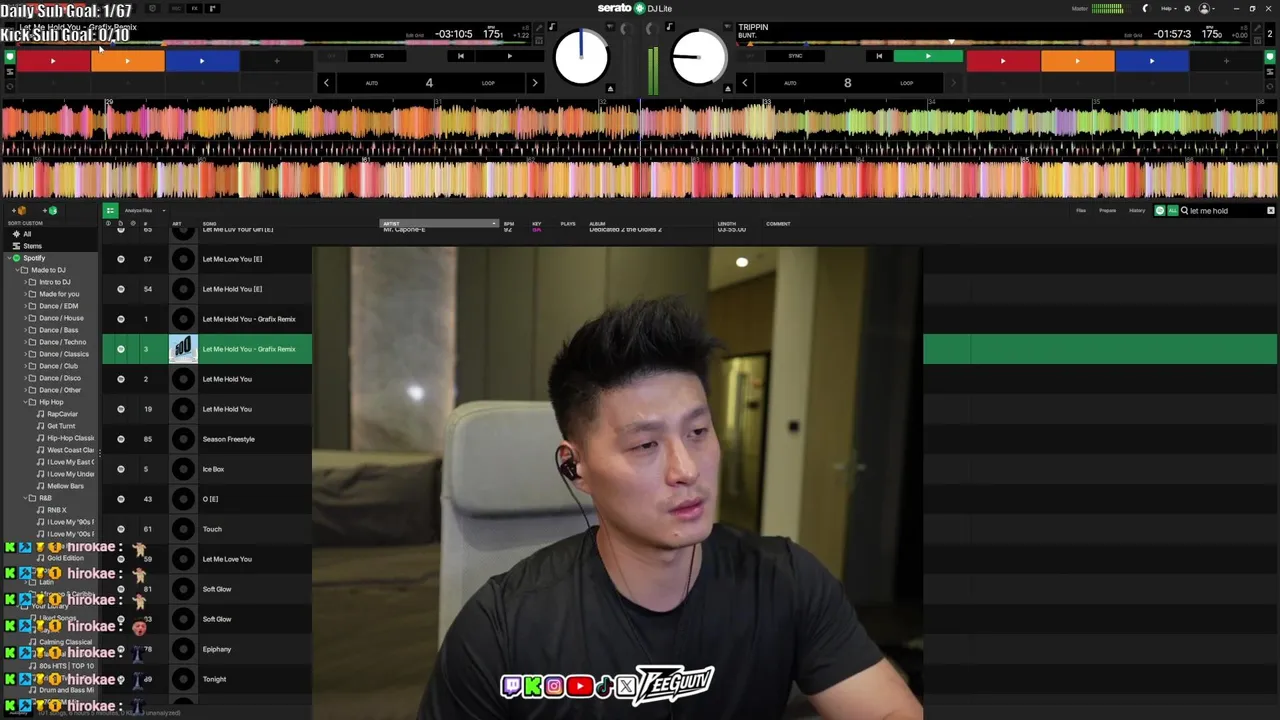Open the right deck key/note icon
The image size is (1280, 720).
pos(669,27)
